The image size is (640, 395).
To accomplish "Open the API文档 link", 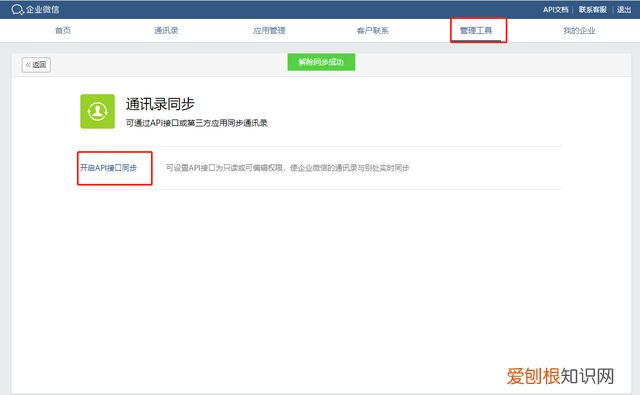I will [x=556, y=9].
